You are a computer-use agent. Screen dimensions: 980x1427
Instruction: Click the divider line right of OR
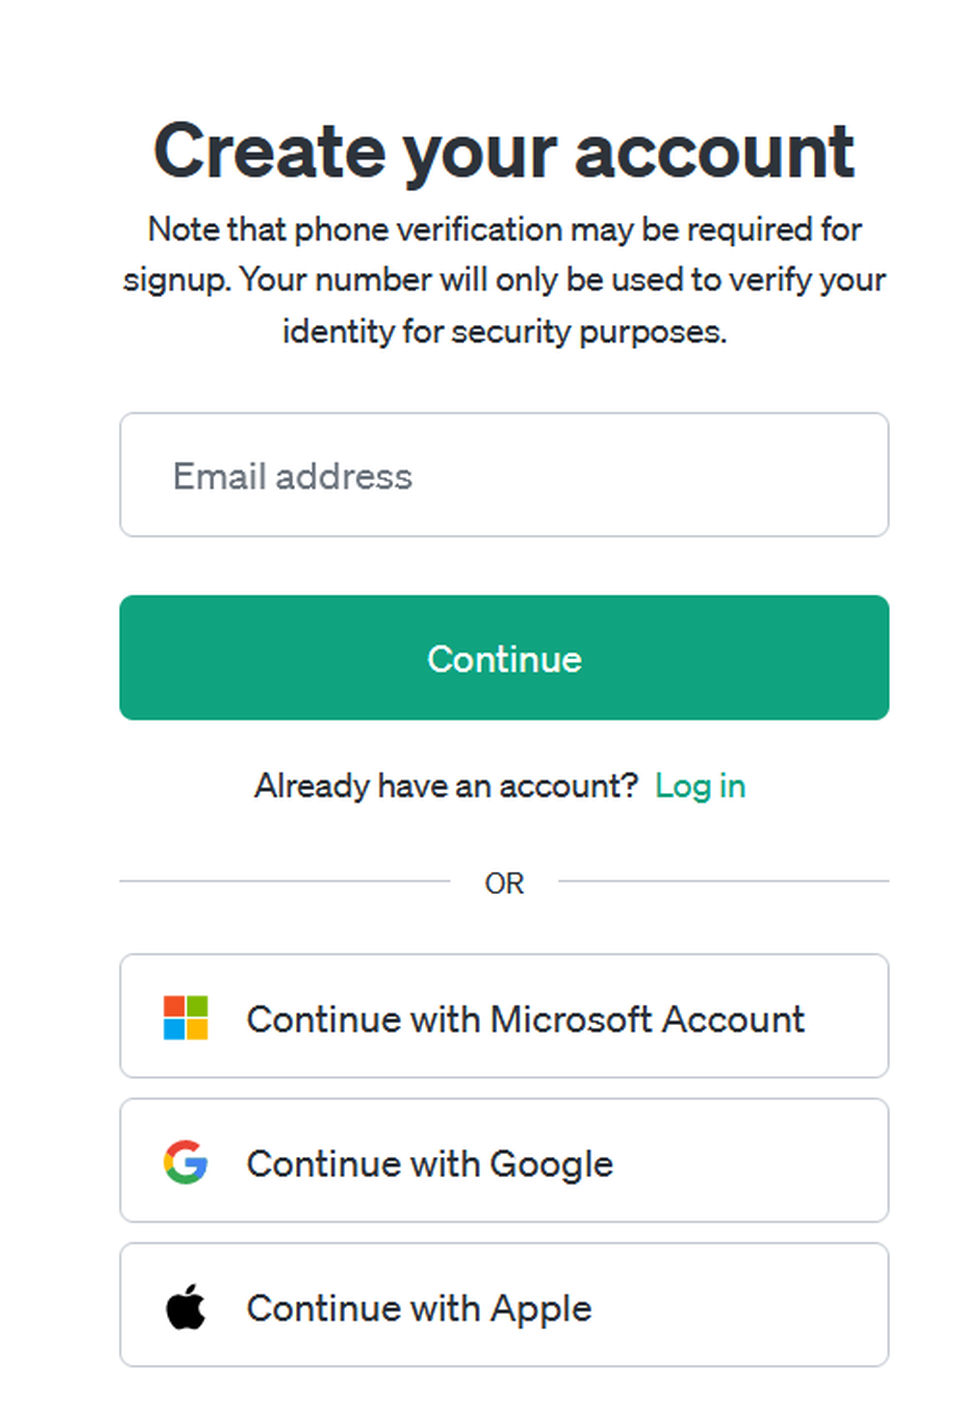point(723,881)
